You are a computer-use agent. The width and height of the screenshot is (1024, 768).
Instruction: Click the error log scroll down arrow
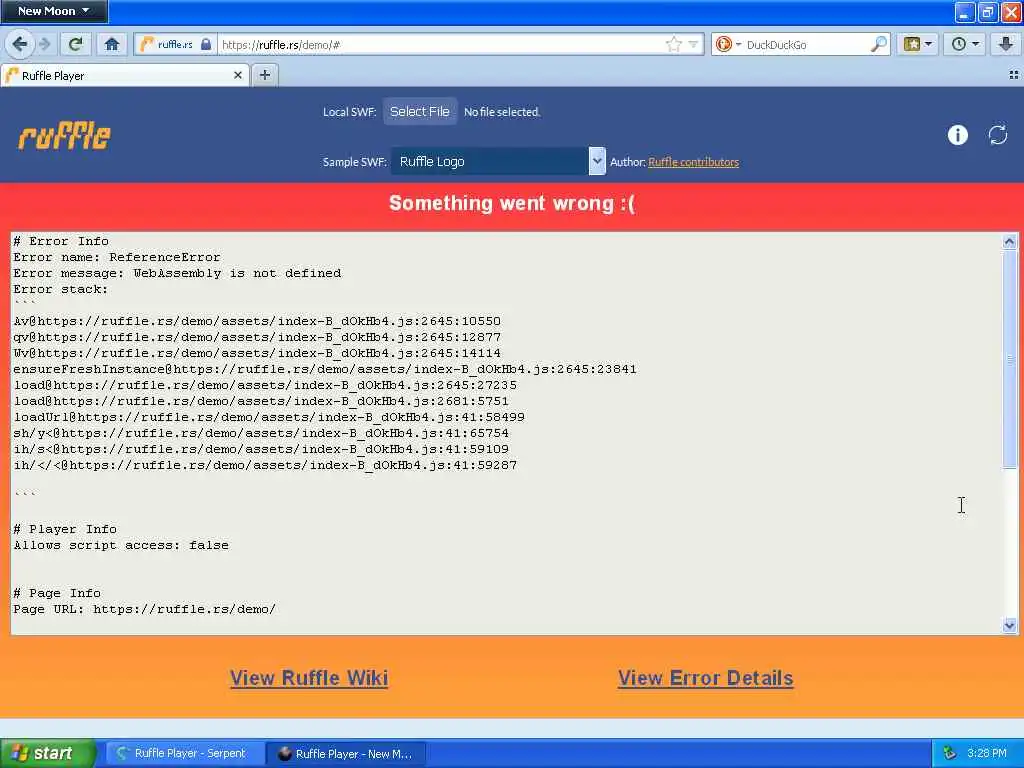(x=1010, y=626)
